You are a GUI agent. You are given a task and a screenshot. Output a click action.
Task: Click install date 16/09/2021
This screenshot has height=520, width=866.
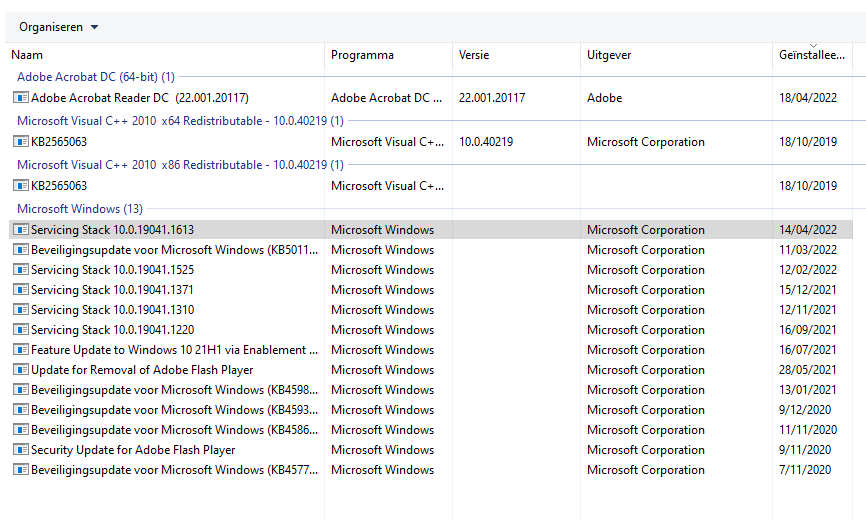[x=808, y=330]
